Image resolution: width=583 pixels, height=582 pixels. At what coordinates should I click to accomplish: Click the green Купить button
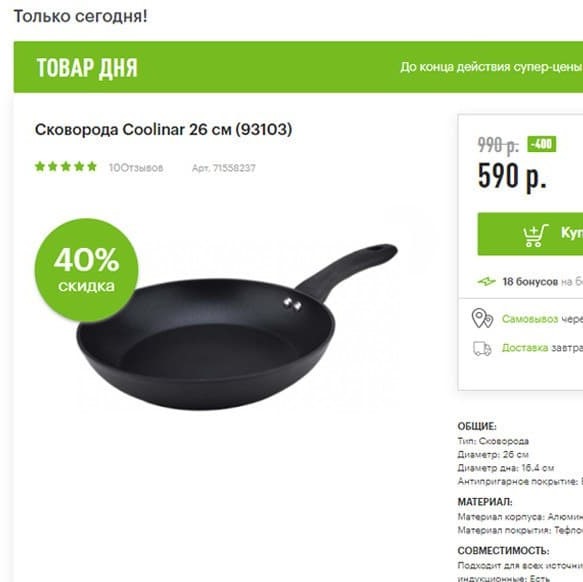(530, 234)
